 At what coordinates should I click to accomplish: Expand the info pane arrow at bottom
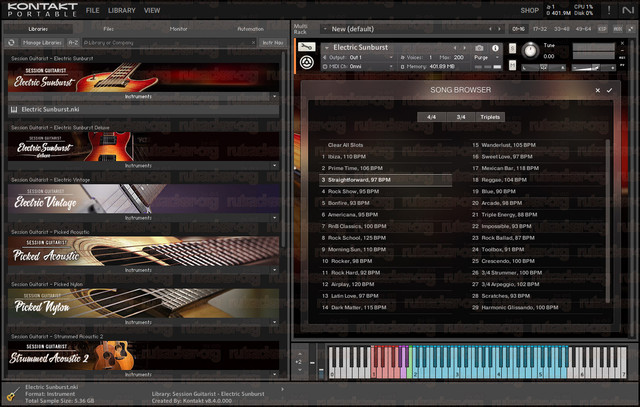(x=282, y=389)
